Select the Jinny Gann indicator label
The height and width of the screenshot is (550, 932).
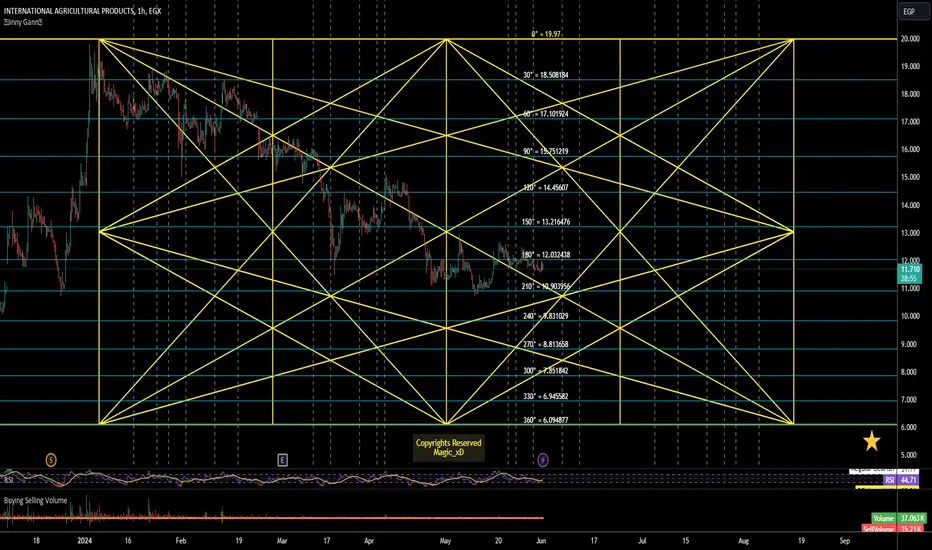point(23,22)
